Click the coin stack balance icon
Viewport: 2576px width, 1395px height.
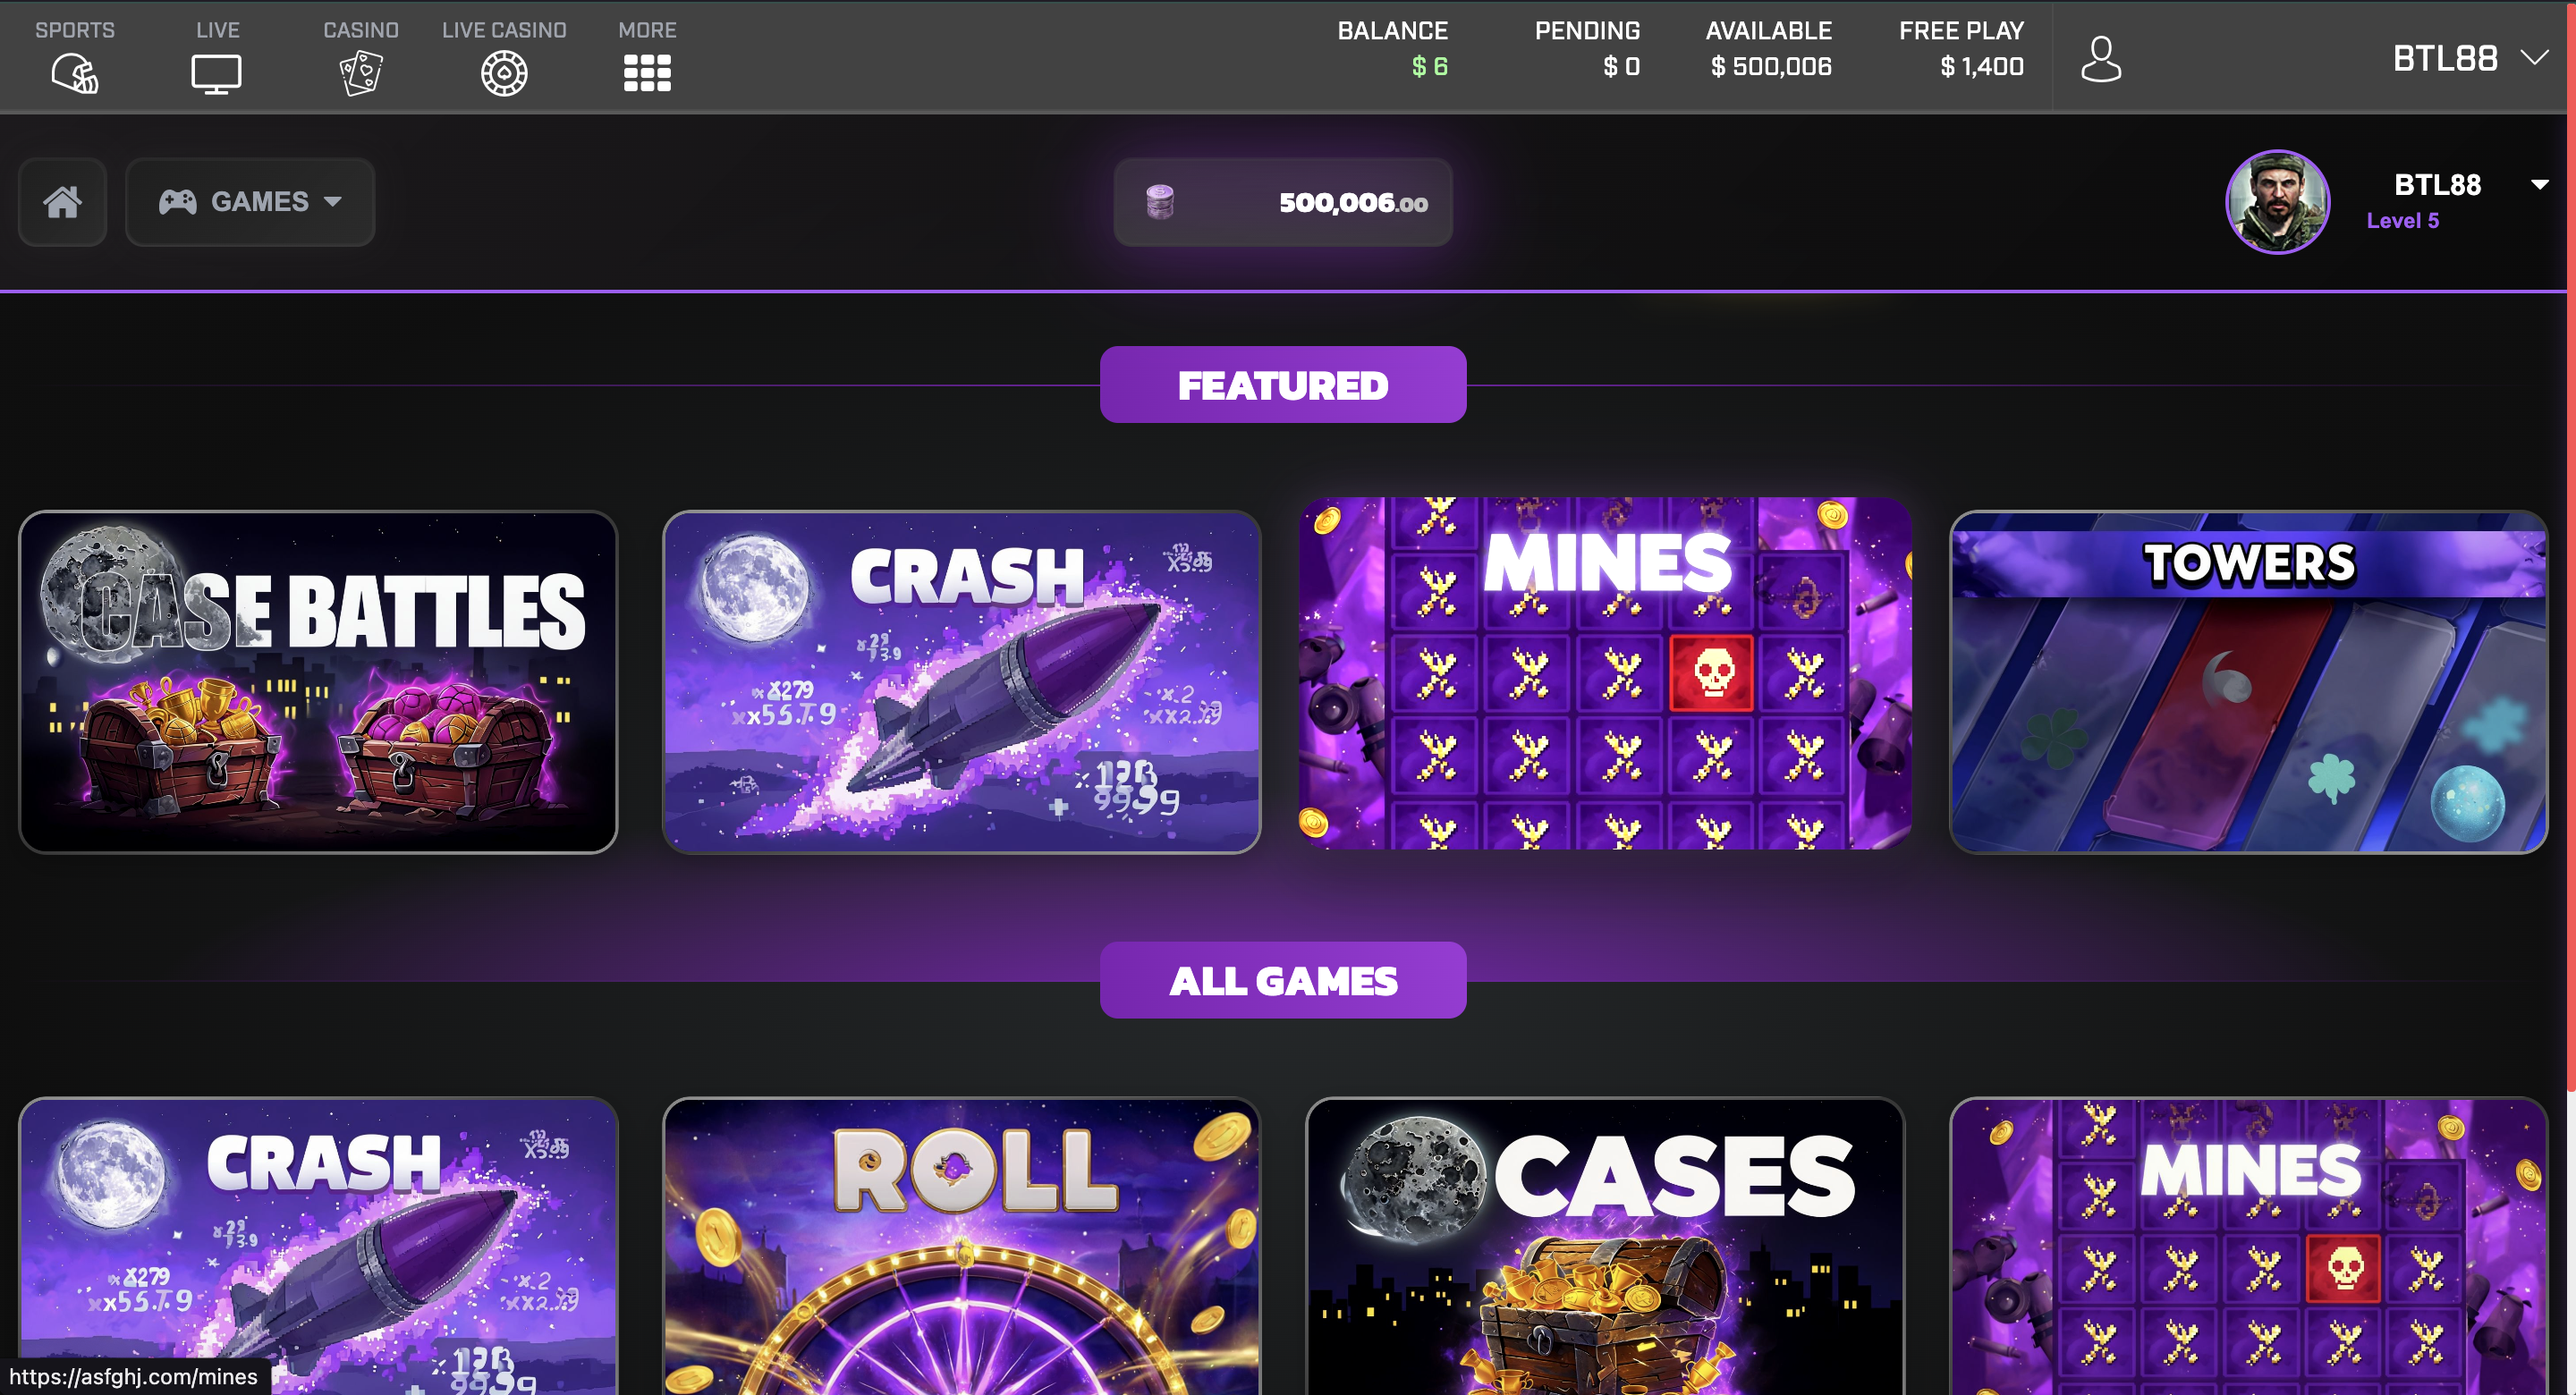point(1160,202)
